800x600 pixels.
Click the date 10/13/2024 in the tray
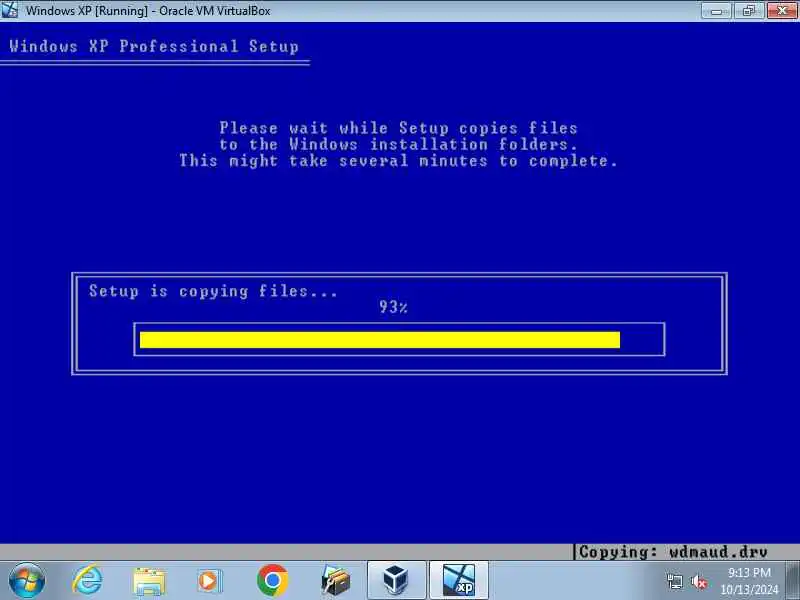749,589
